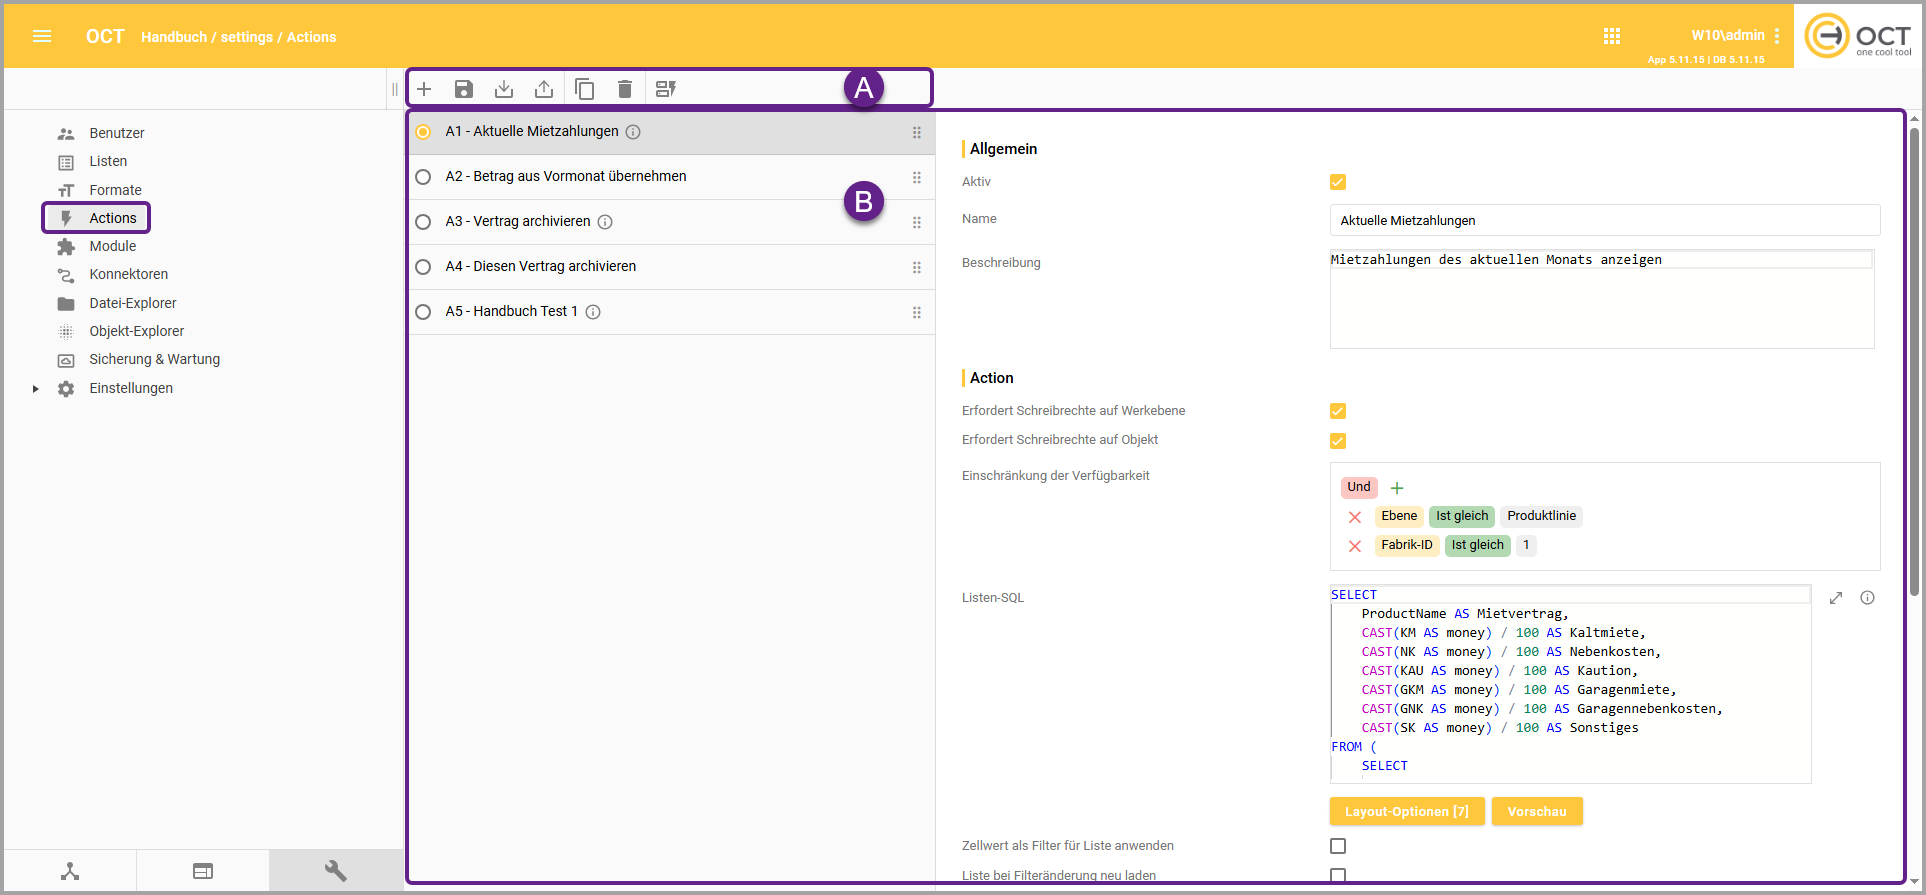This screenshot has height=895, width=1926.
Task: Save changes with the floppy disk icon
Action: point(464,89)
